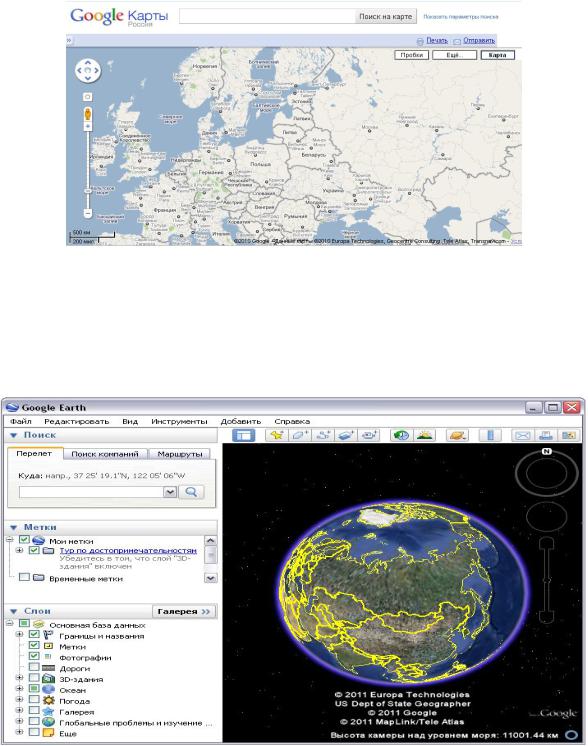
Task: Select the Карта map type button
Action: pos(498,55)
